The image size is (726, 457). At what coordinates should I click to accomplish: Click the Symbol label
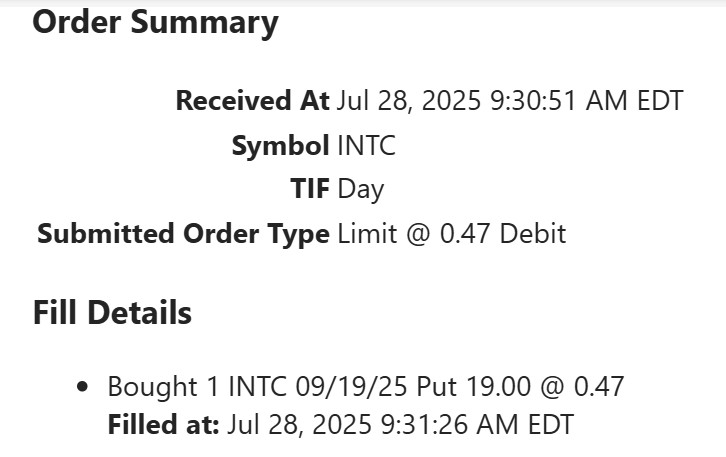tap(280, 146)
